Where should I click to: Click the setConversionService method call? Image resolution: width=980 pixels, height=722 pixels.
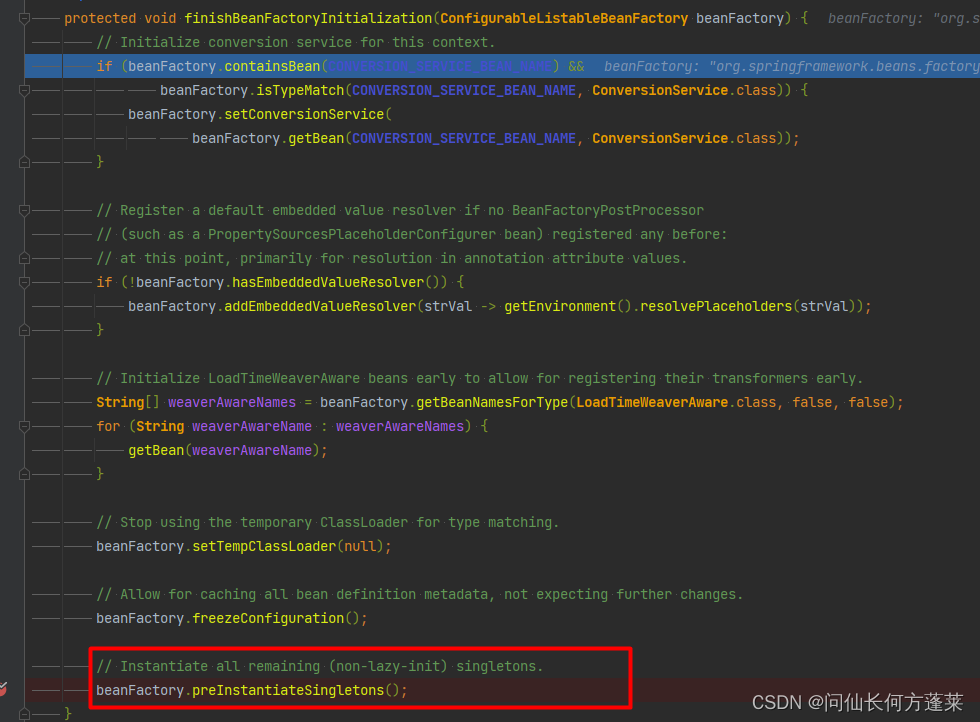click(304, 114)
